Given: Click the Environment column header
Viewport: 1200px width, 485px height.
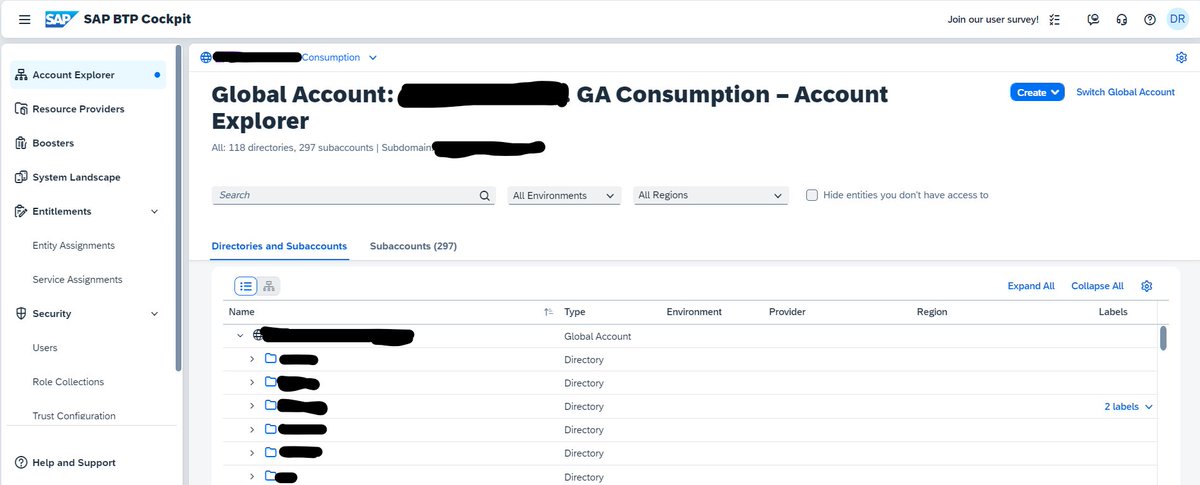Looking at the screenshot, I should 694,312.
